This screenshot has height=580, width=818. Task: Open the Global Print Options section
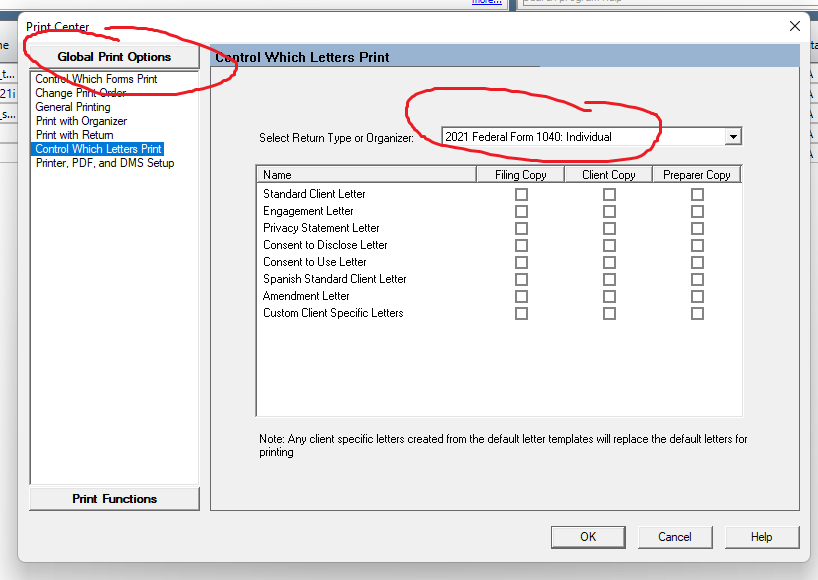(x=114, y=57)
